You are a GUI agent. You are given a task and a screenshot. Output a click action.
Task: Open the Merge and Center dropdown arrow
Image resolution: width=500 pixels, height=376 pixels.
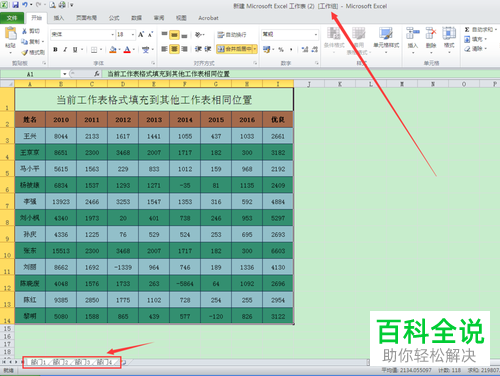tap(255, 49)
